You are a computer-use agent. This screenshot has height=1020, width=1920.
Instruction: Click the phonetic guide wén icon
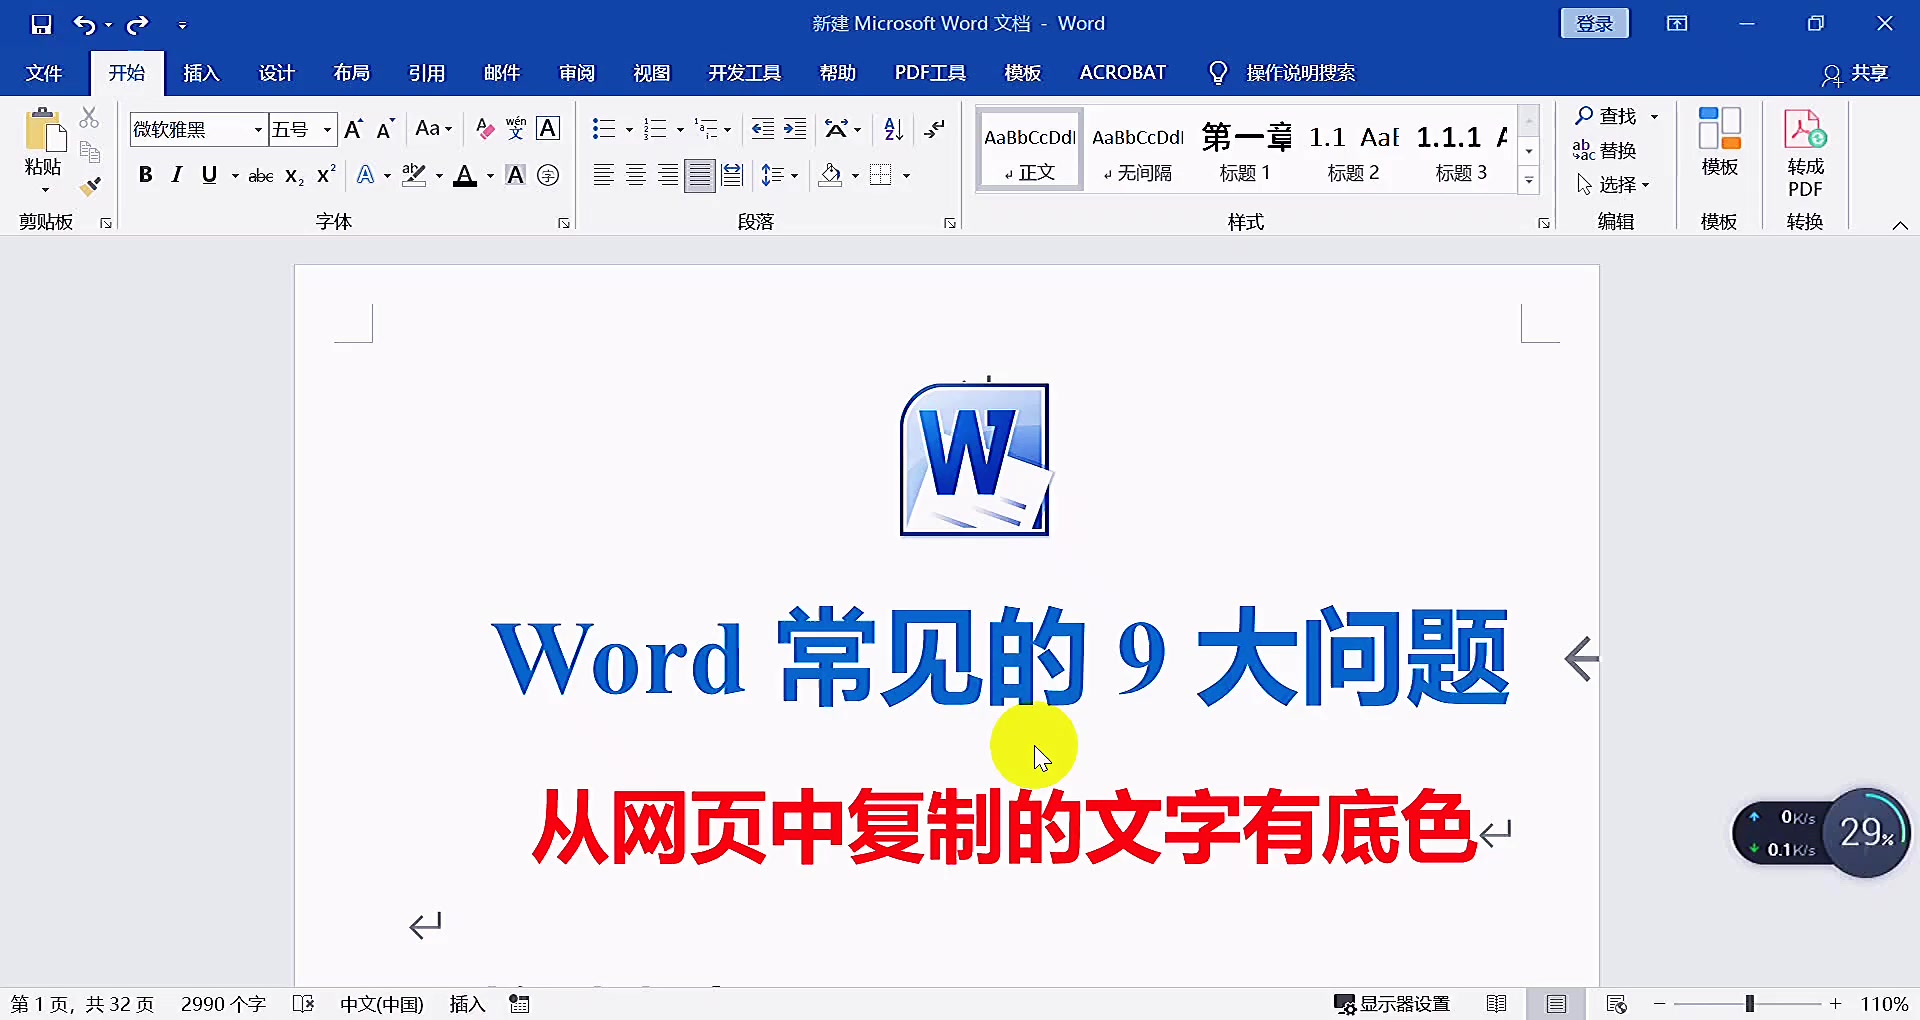(516, 129)
